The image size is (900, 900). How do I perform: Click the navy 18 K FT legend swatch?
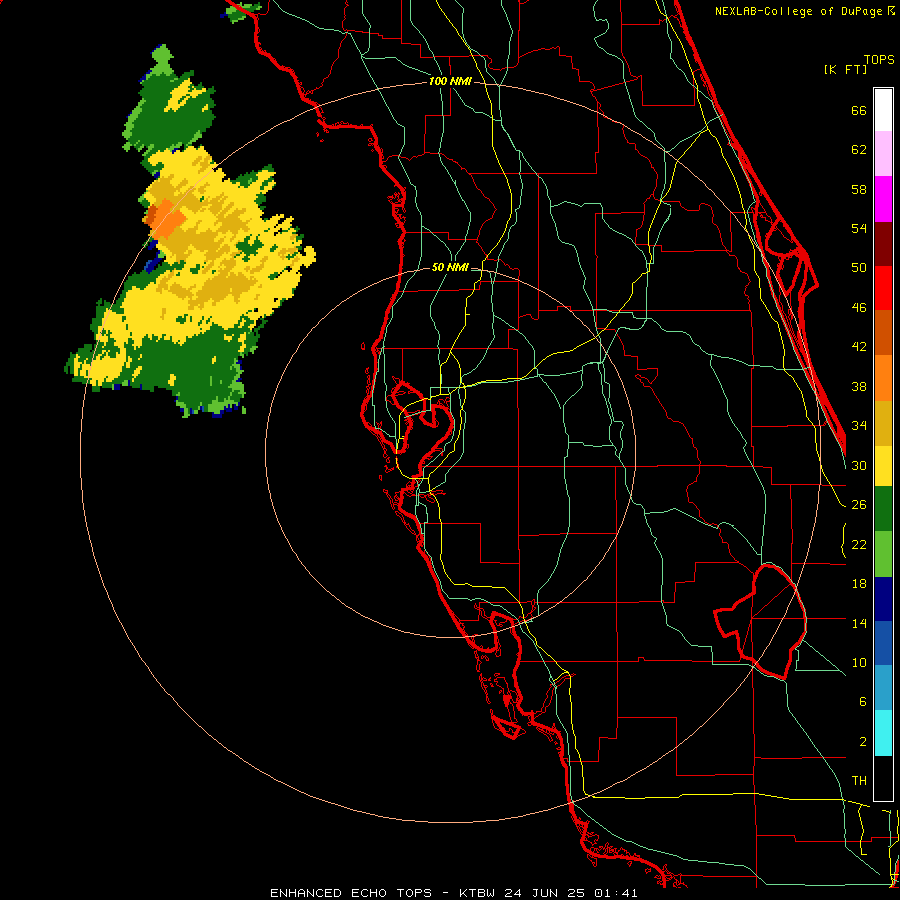(x=883, y=599)
